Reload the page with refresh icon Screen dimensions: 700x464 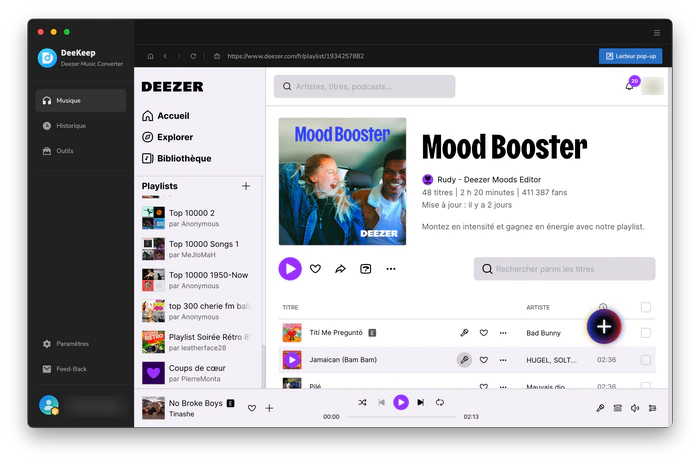[x=193, y=56]
